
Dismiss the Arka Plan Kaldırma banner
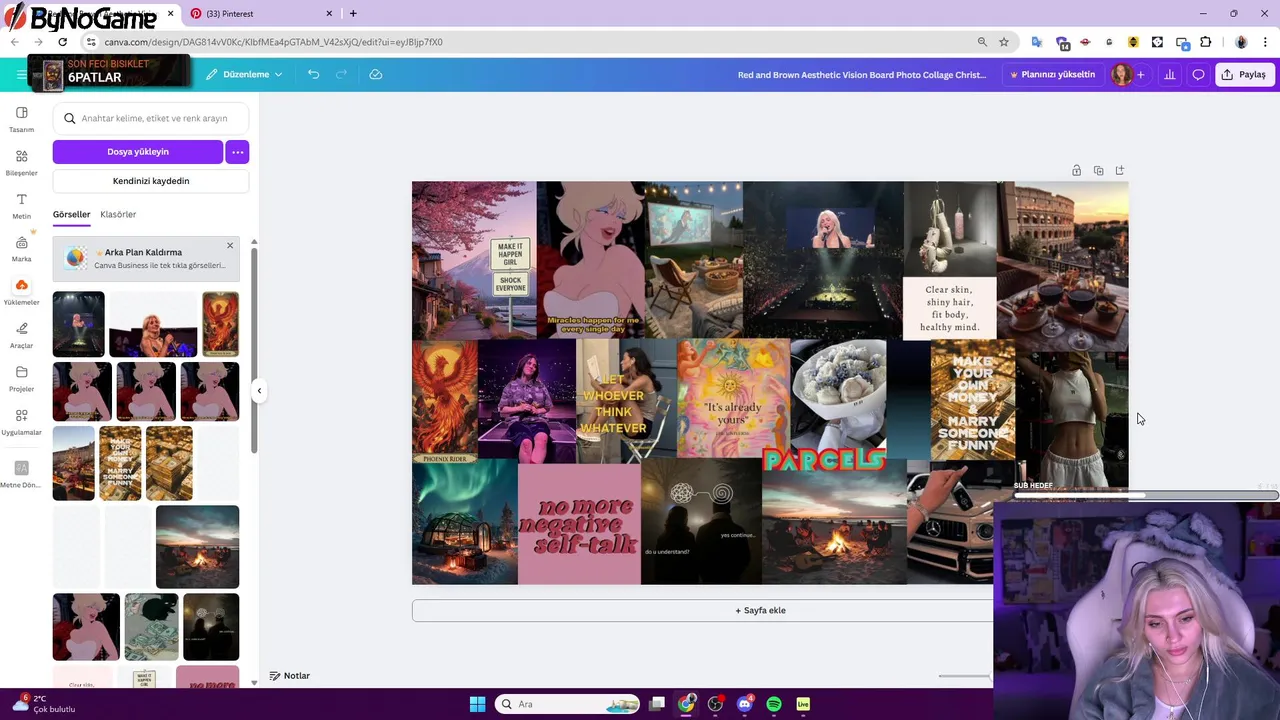(229, 245)
